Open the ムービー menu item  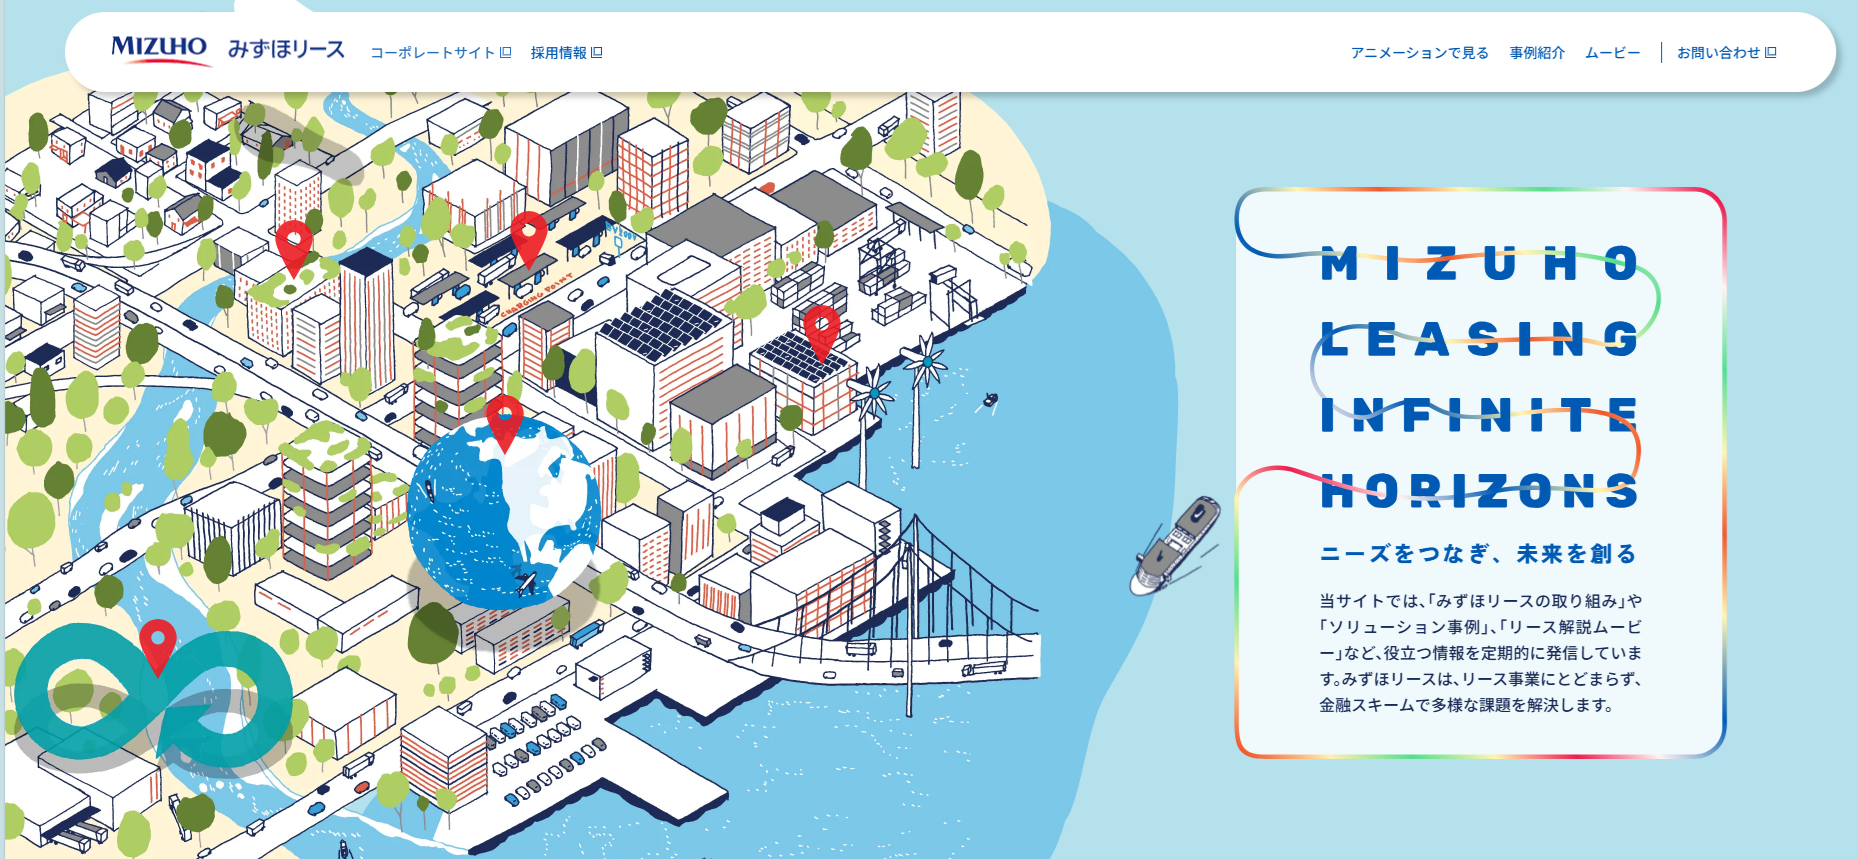click(1612, 53)
